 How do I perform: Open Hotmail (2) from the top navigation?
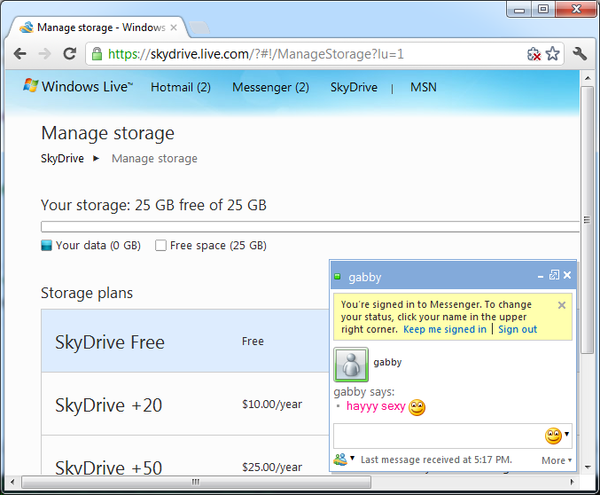pyautogui.click(x=180, y=87)
